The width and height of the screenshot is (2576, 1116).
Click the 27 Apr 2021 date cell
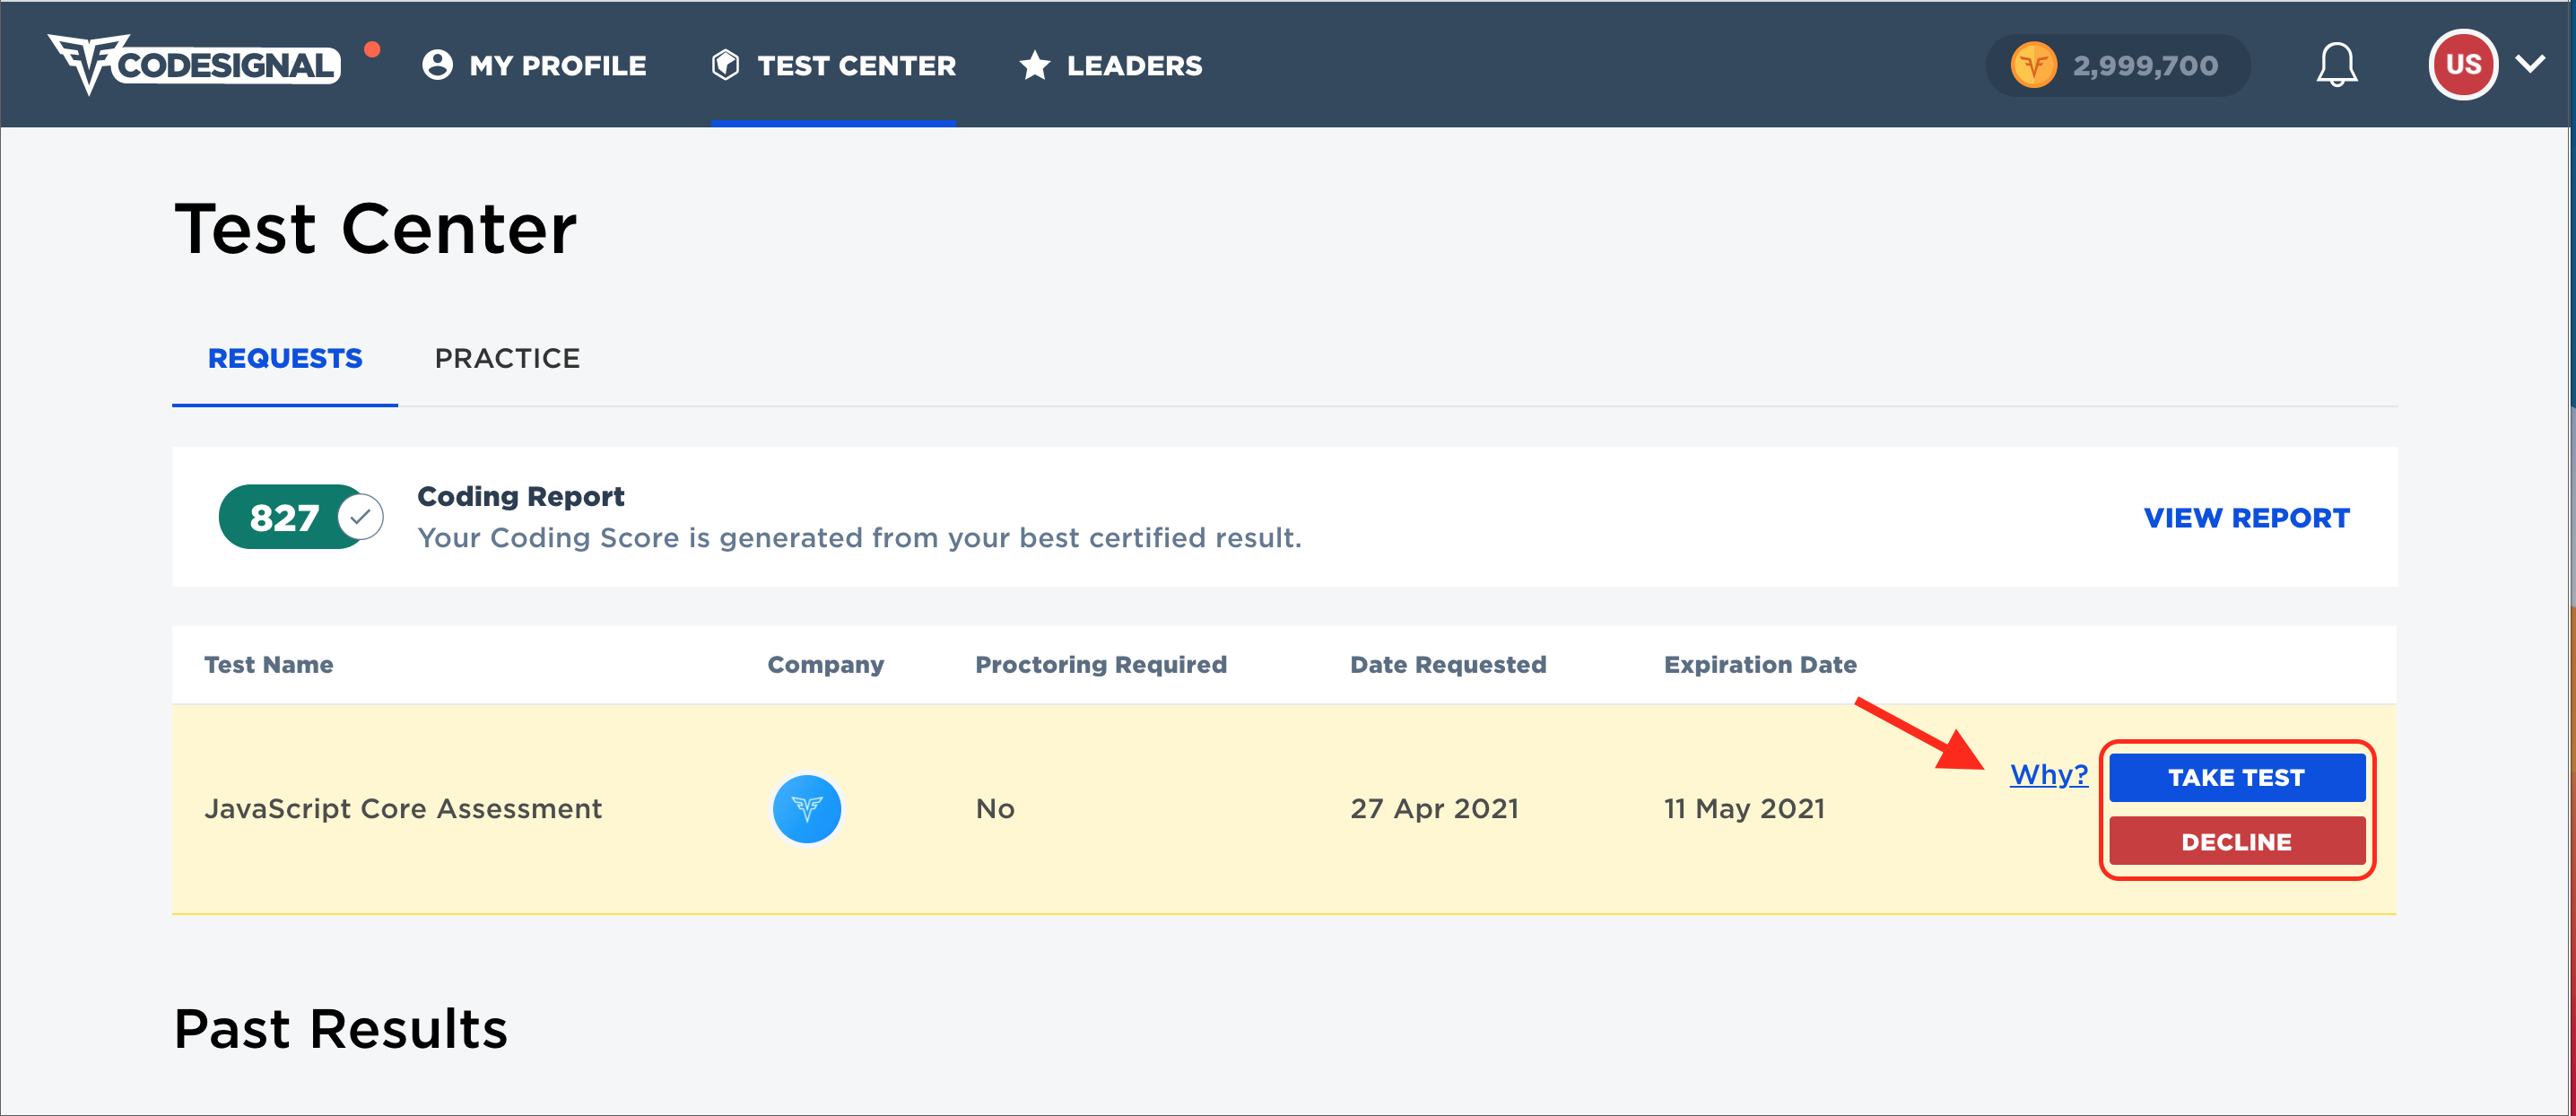1434,808
